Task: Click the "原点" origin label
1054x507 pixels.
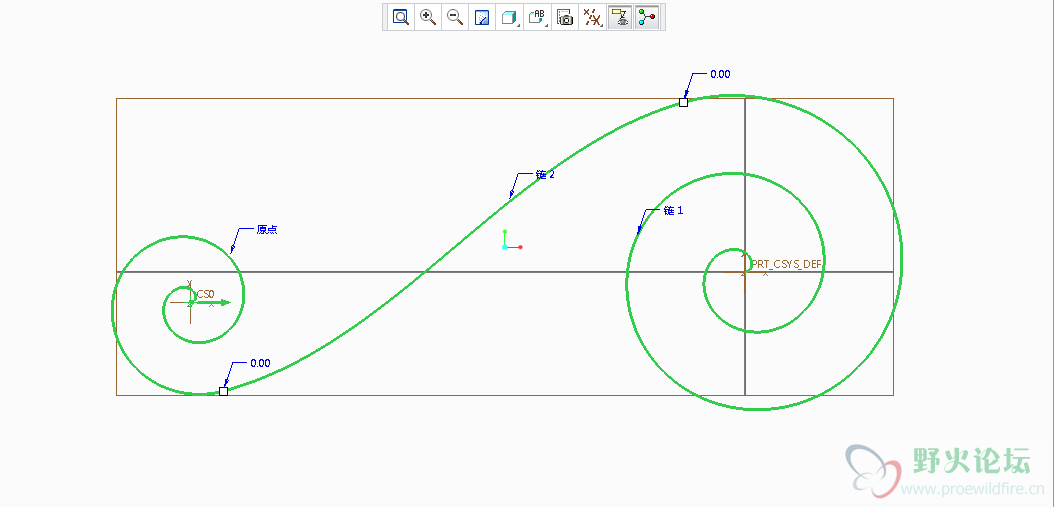Action: click(267, 229)
